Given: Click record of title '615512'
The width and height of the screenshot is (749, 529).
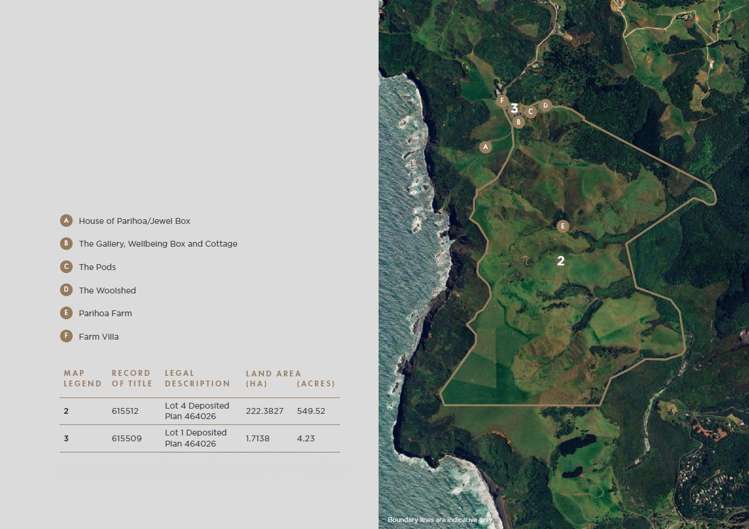Looking at the screenshot, I should point(125,411).
